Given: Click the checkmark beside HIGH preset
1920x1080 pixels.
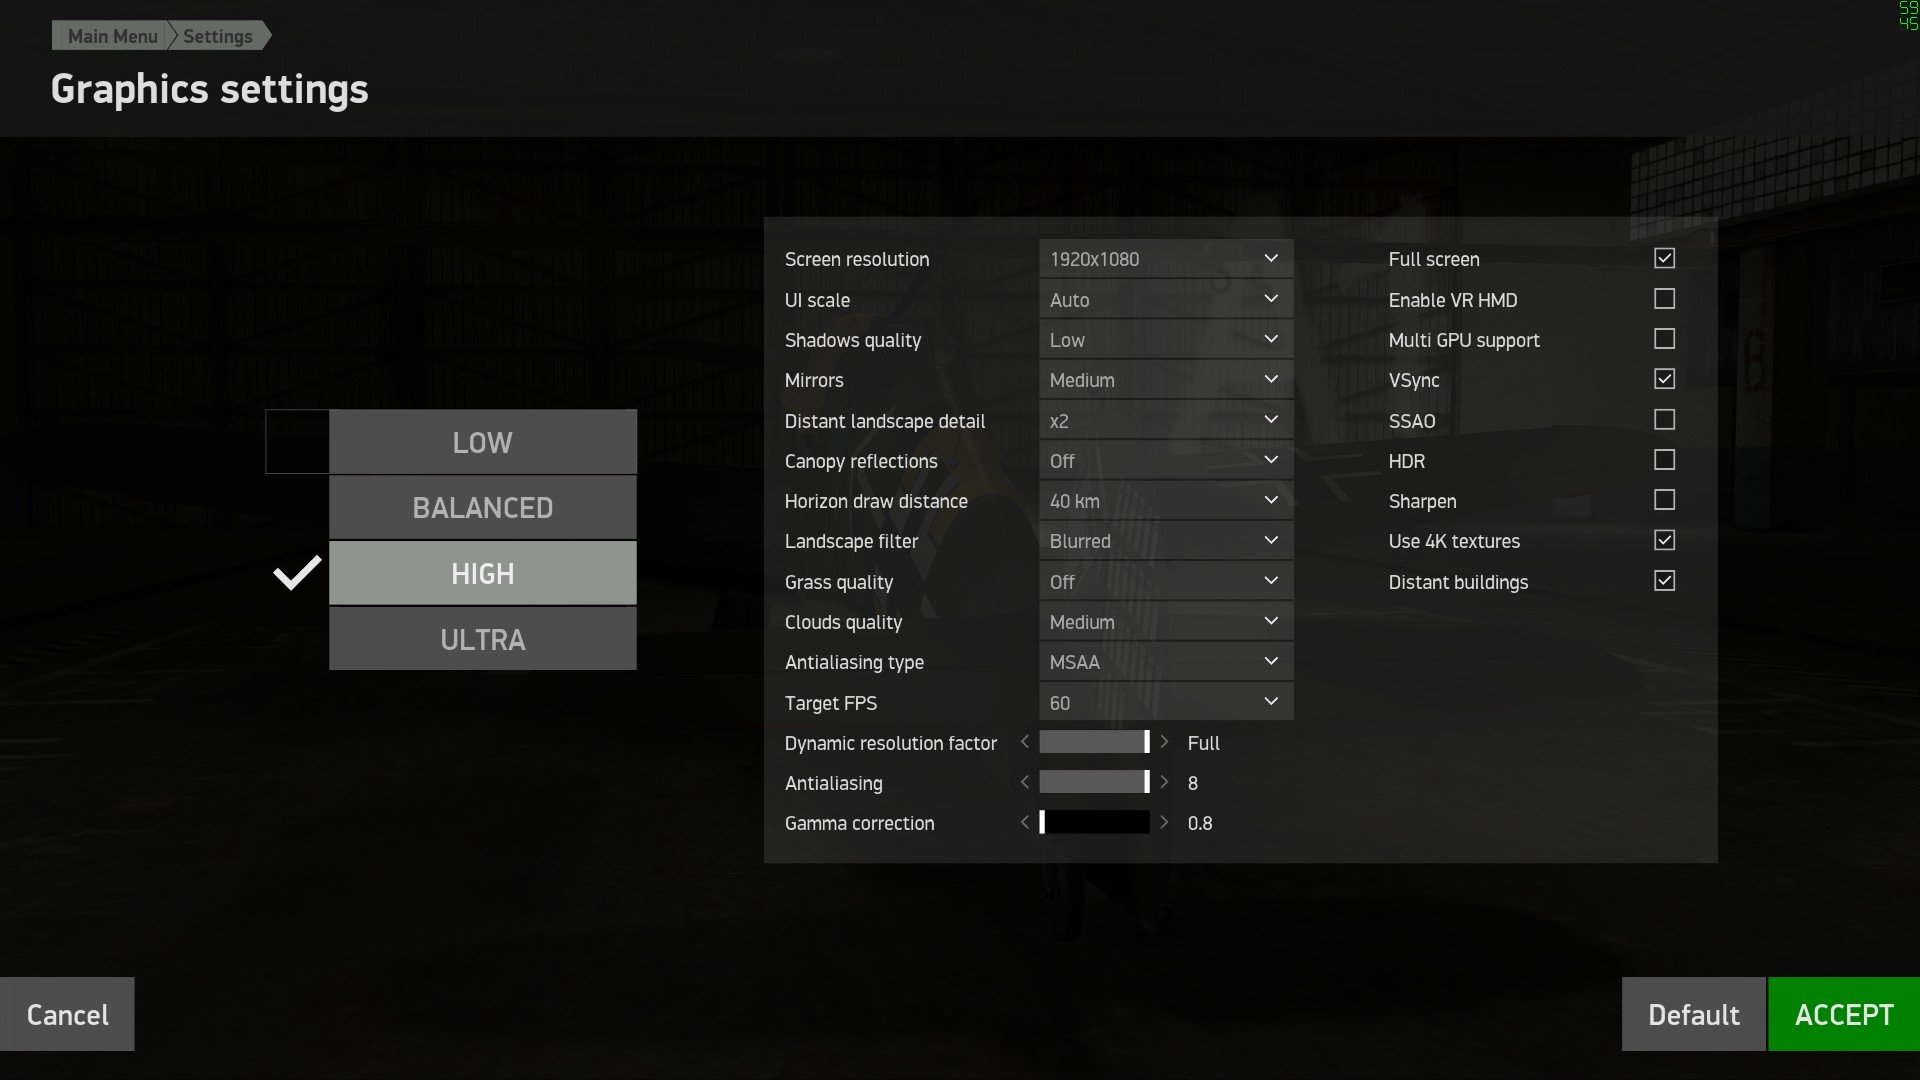Looking at the screenshot, I should tap(297, 573).
